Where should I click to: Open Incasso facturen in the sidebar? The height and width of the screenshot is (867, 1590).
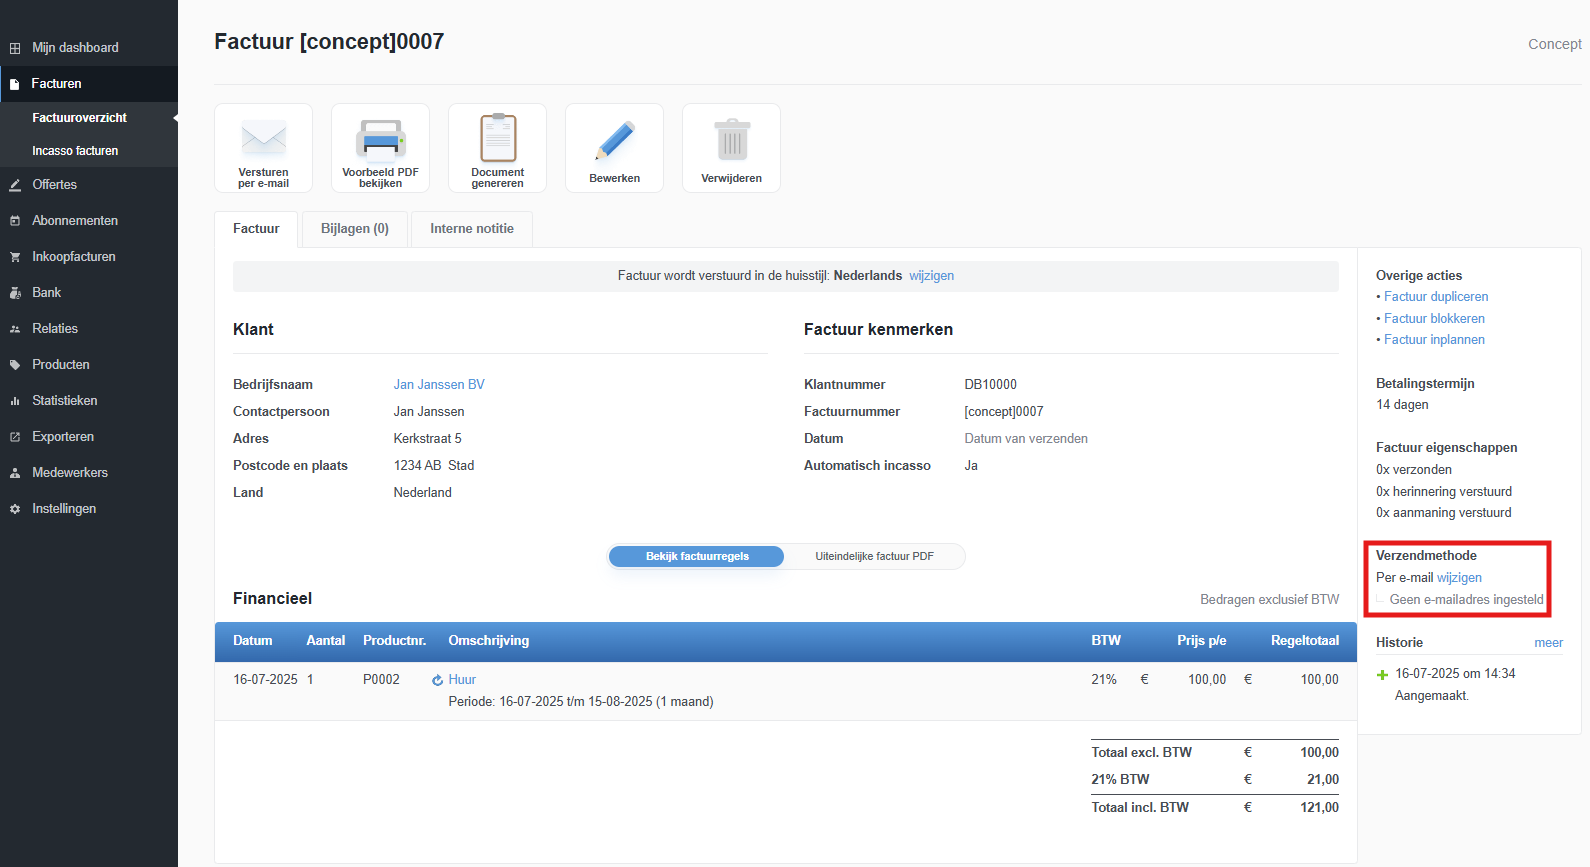75,151
